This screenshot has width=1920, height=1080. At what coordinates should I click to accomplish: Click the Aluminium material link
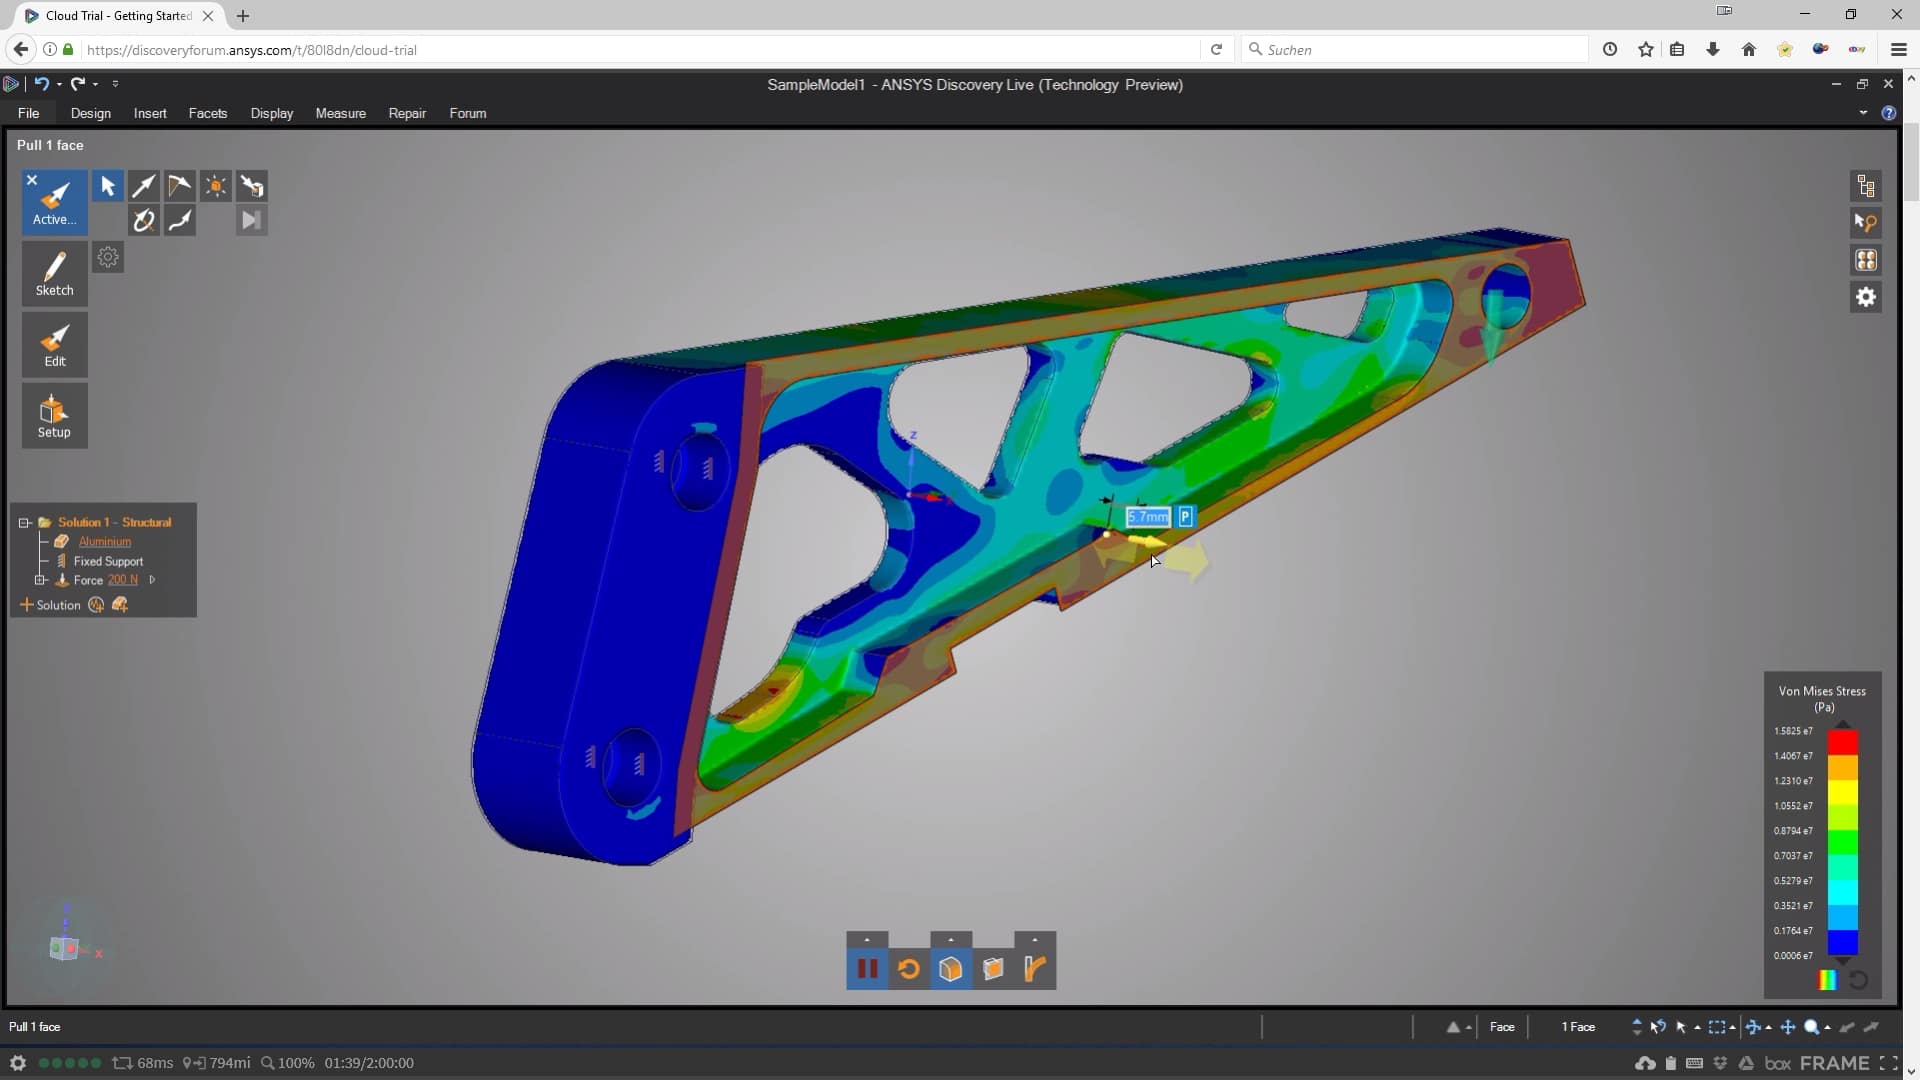[x=105, y=541]
